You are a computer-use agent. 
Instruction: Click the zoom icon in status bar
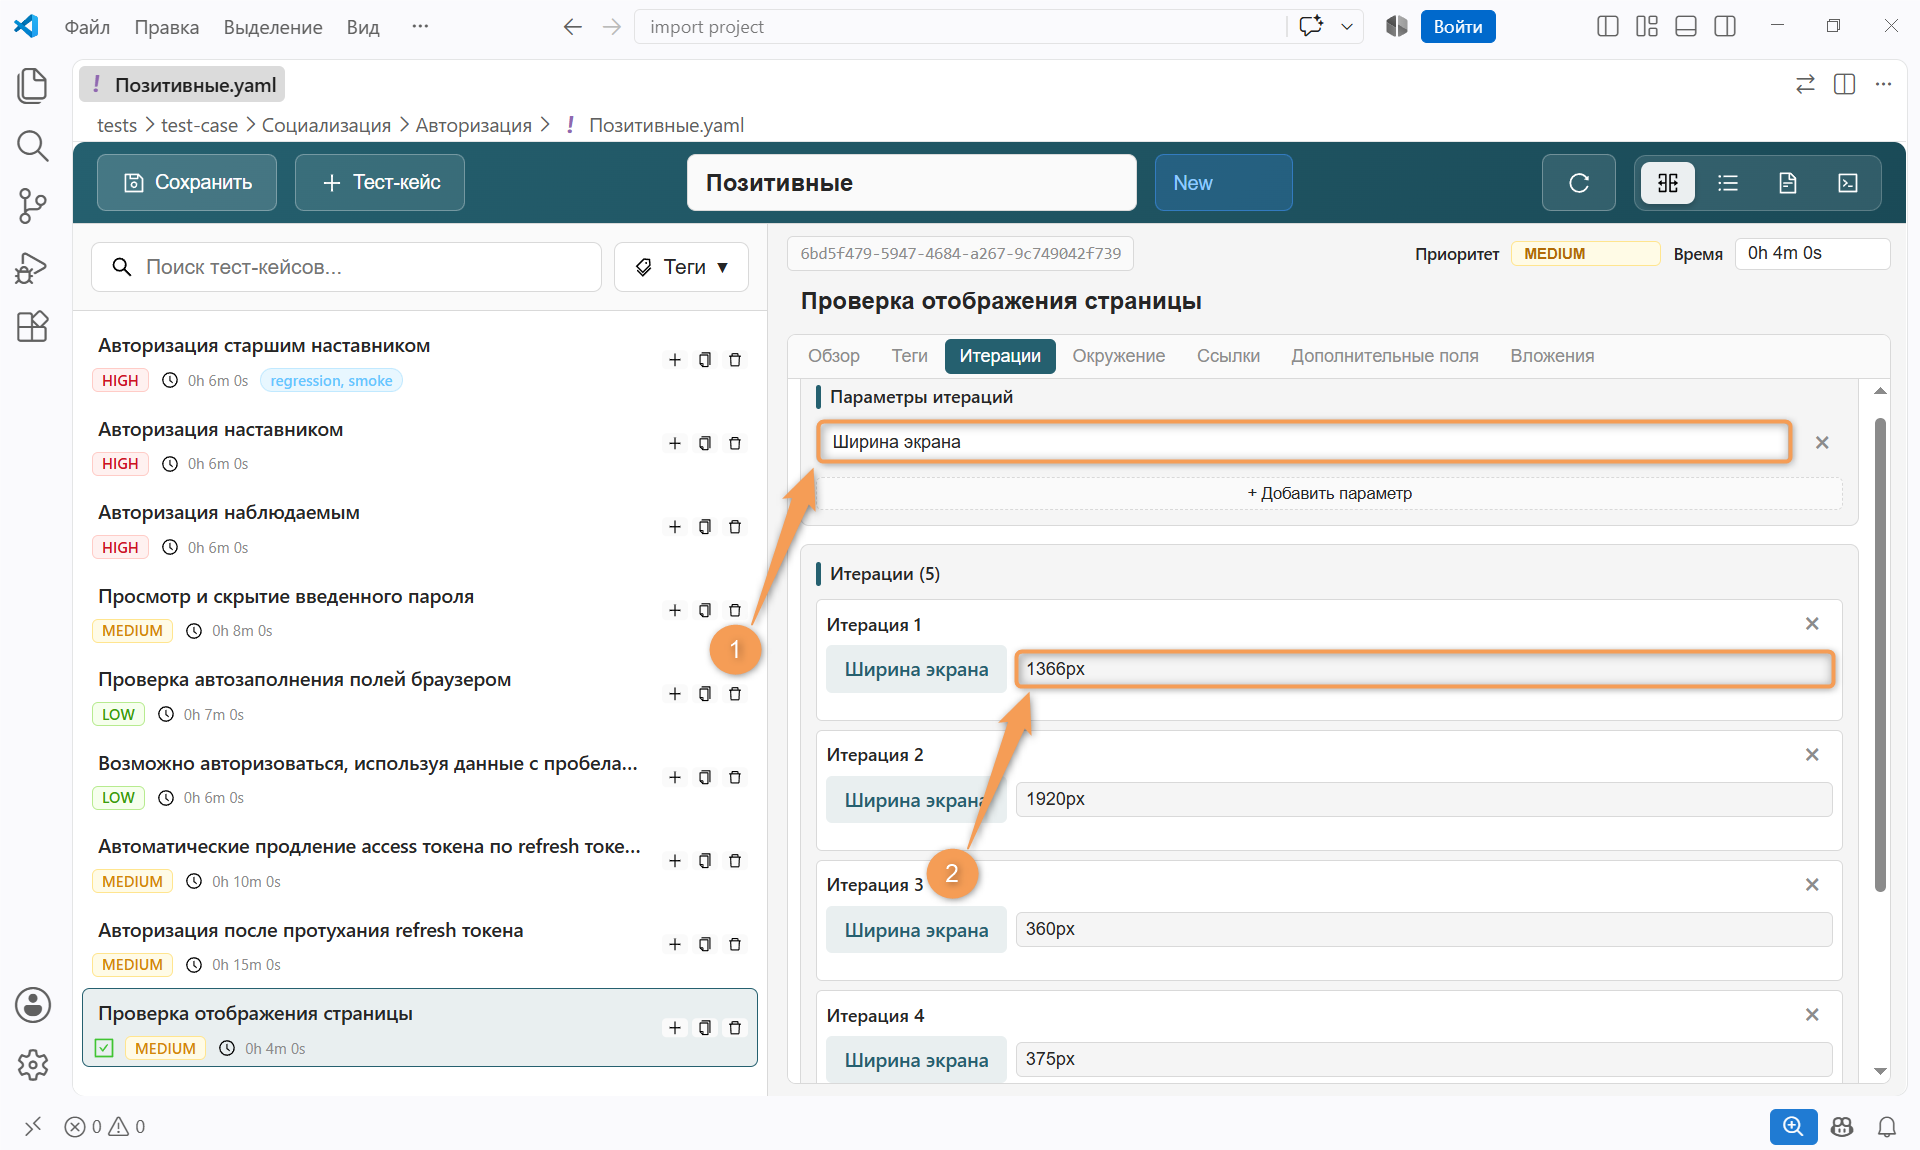[x=1793, y=1127]
